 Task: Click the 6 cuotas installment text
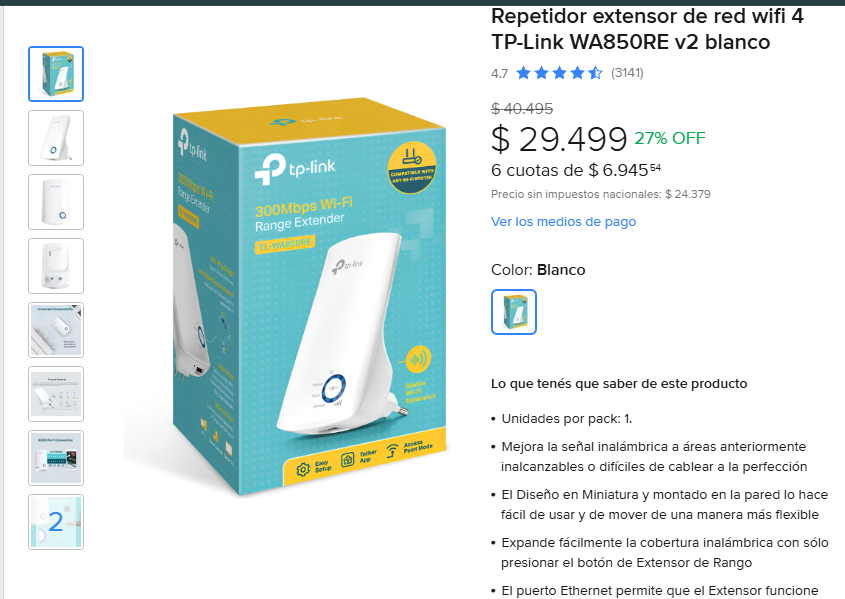[576, 170]
